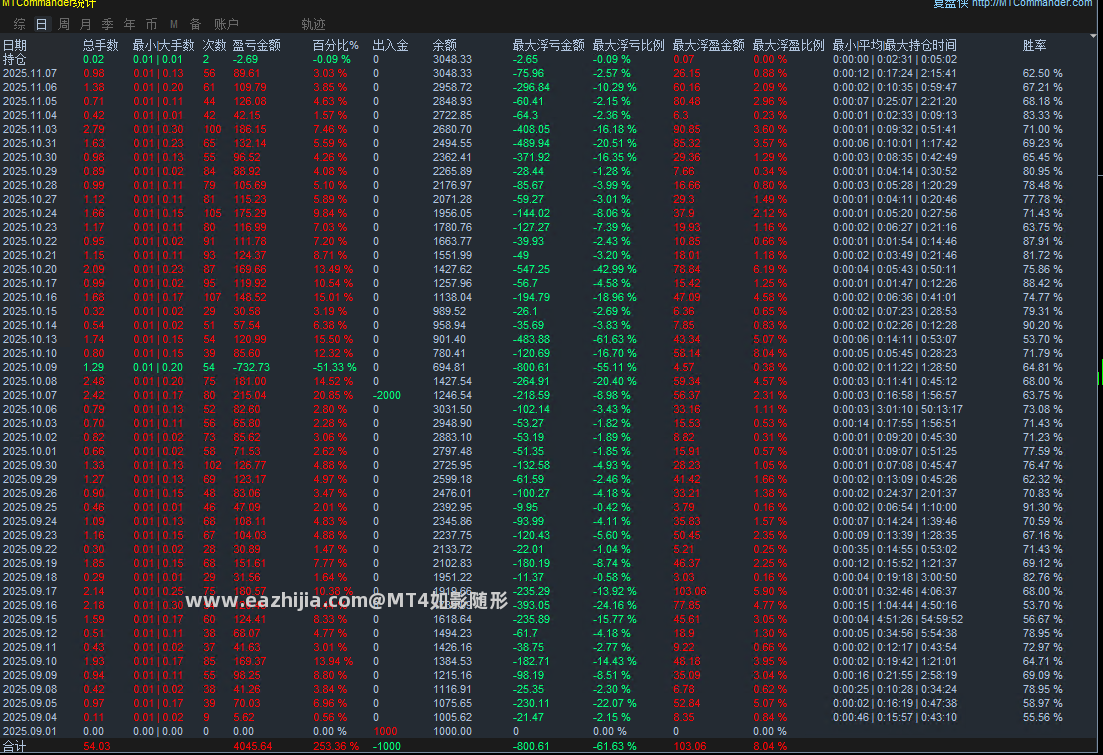
Task: Click the 盈亏金额 column header
Action: coord(257,46)
